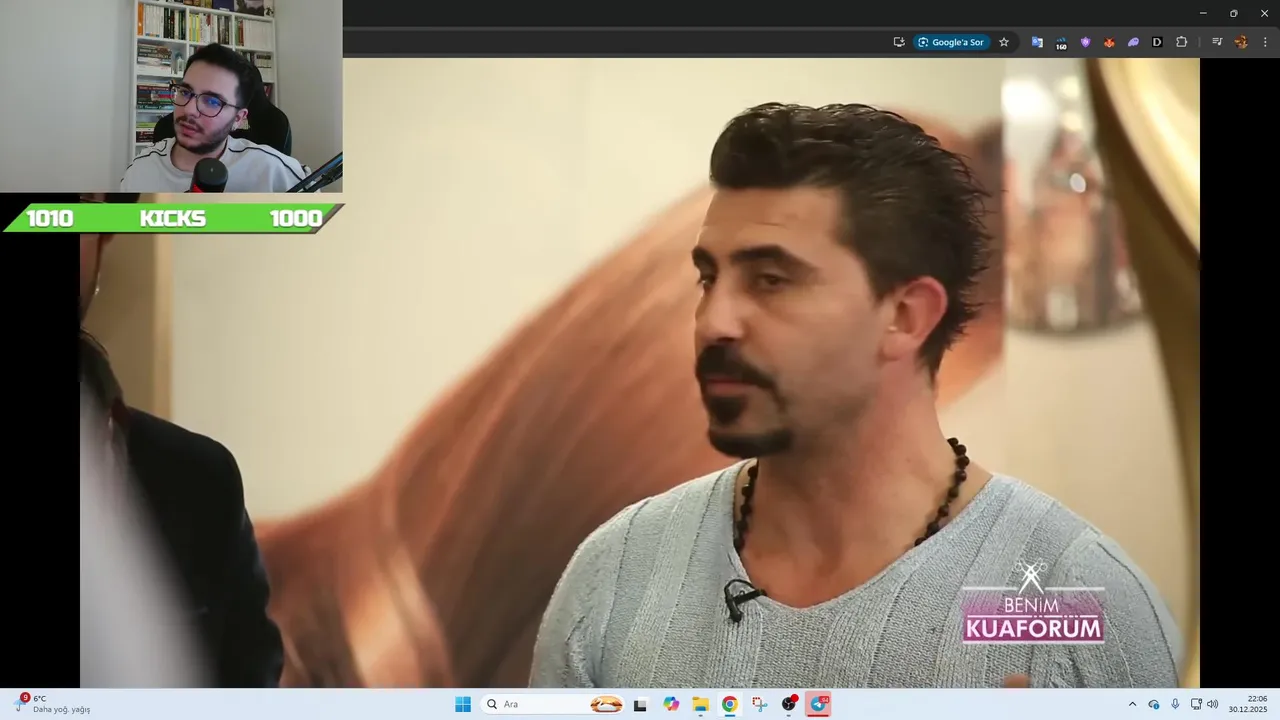Open the purple ghost extension
Viewport: 1280px width, 720px height.
pos(1133,42)
